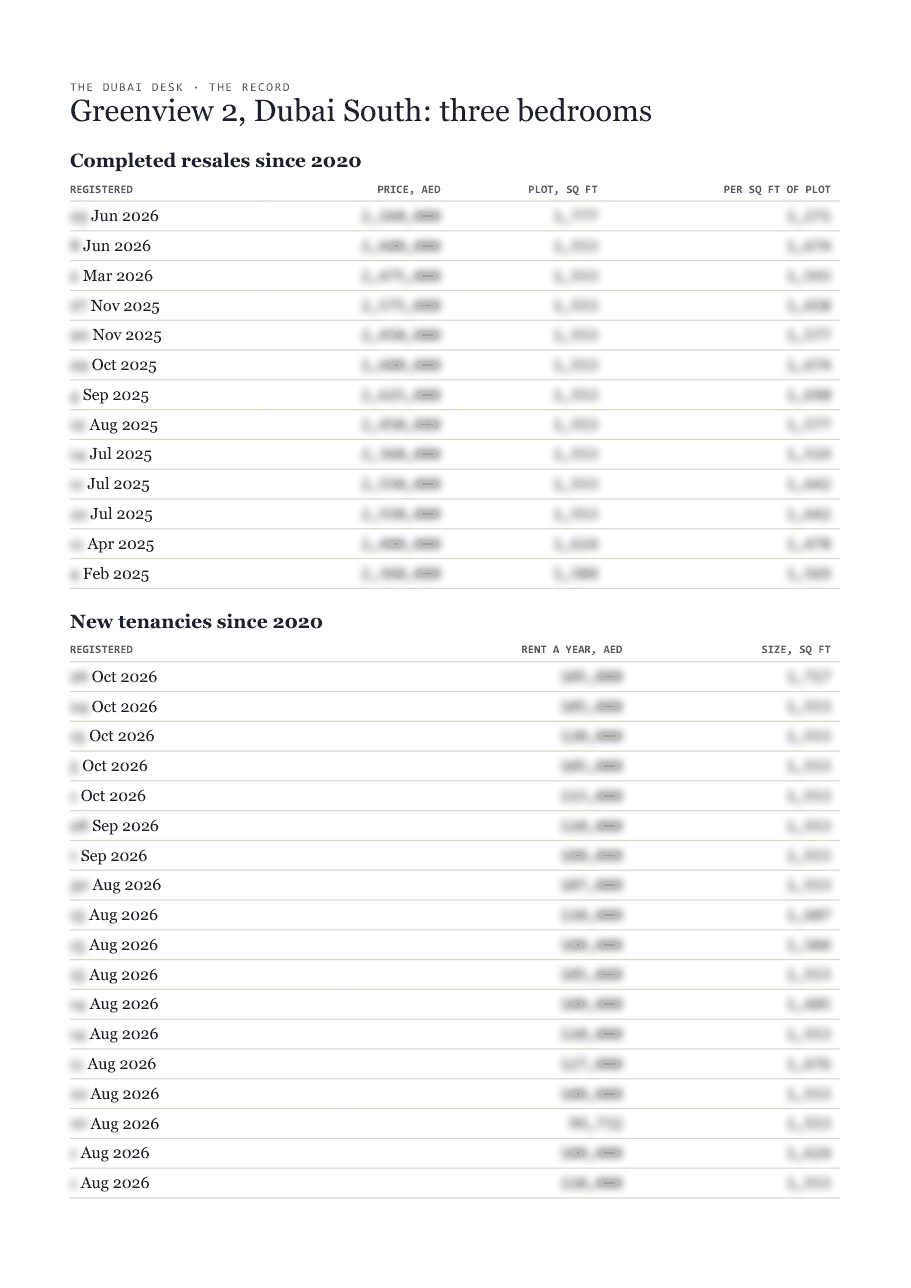Select the Mar 2026 resale row
The height and width of the screenshot is (1288, 911).
[x=455, y=276]
